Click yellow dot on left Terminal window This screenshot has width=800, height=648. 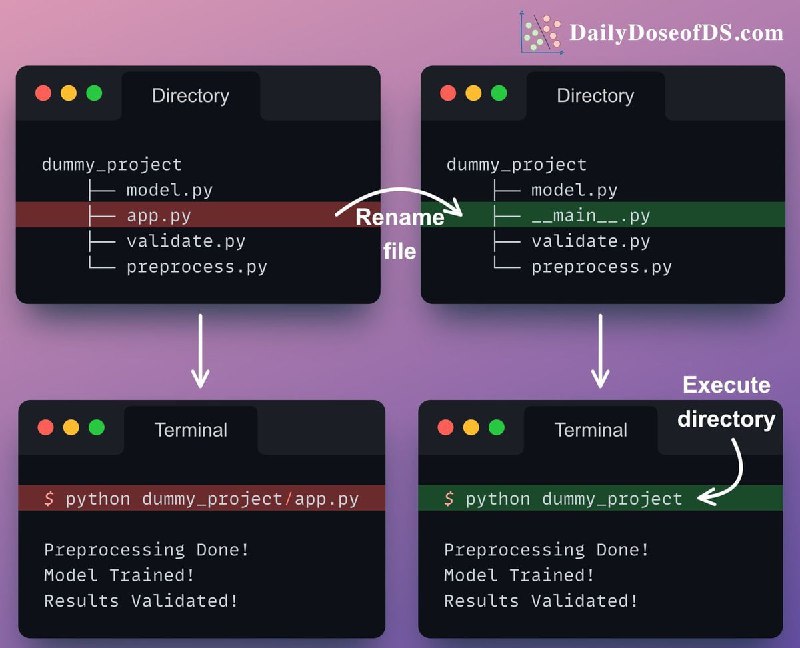pyautogui.click(x=71, y=427)
